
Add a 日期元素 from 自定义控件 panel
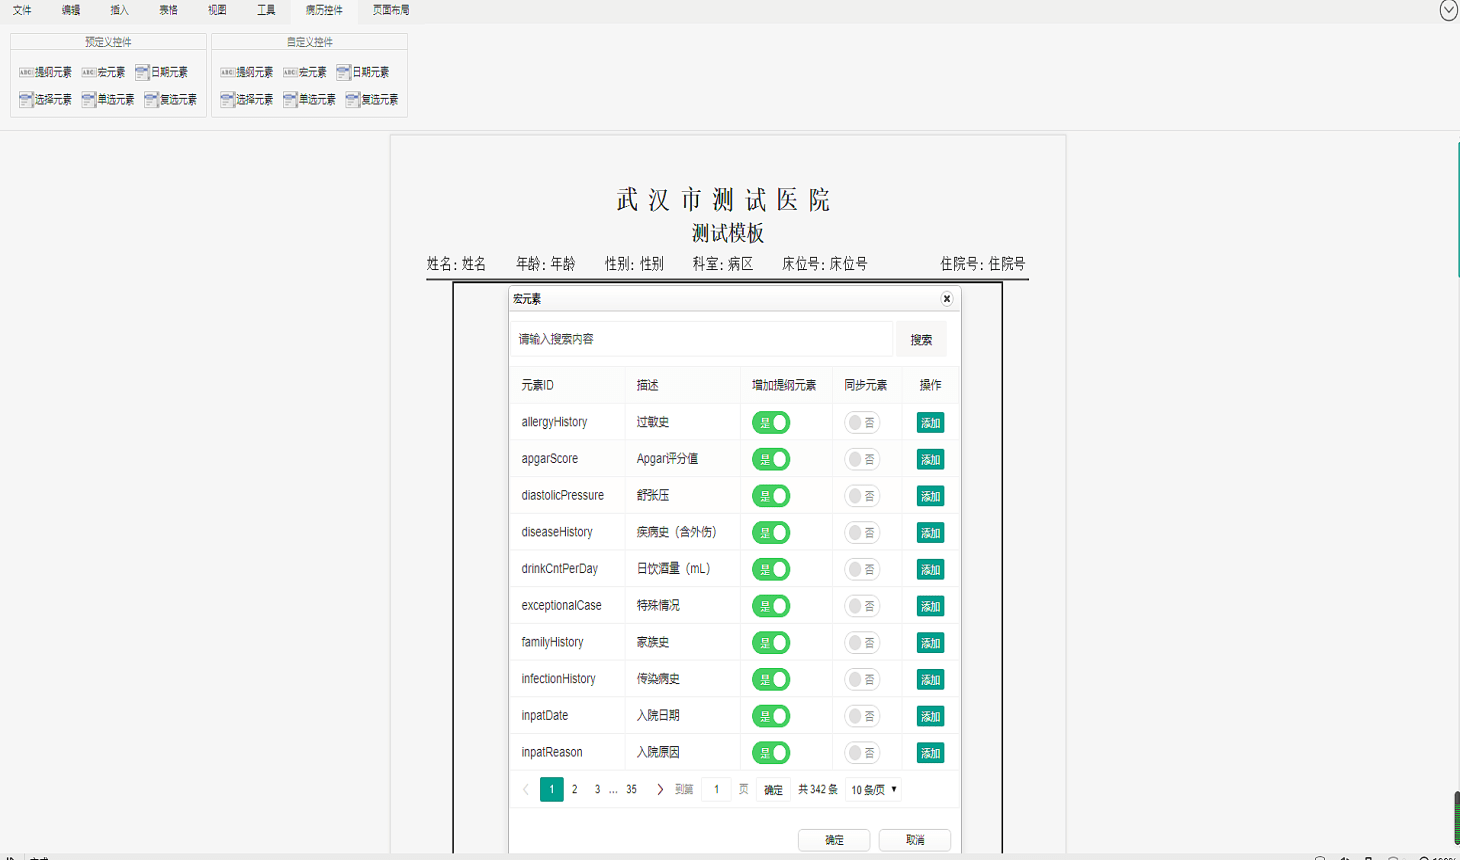(x=366, y=71)
